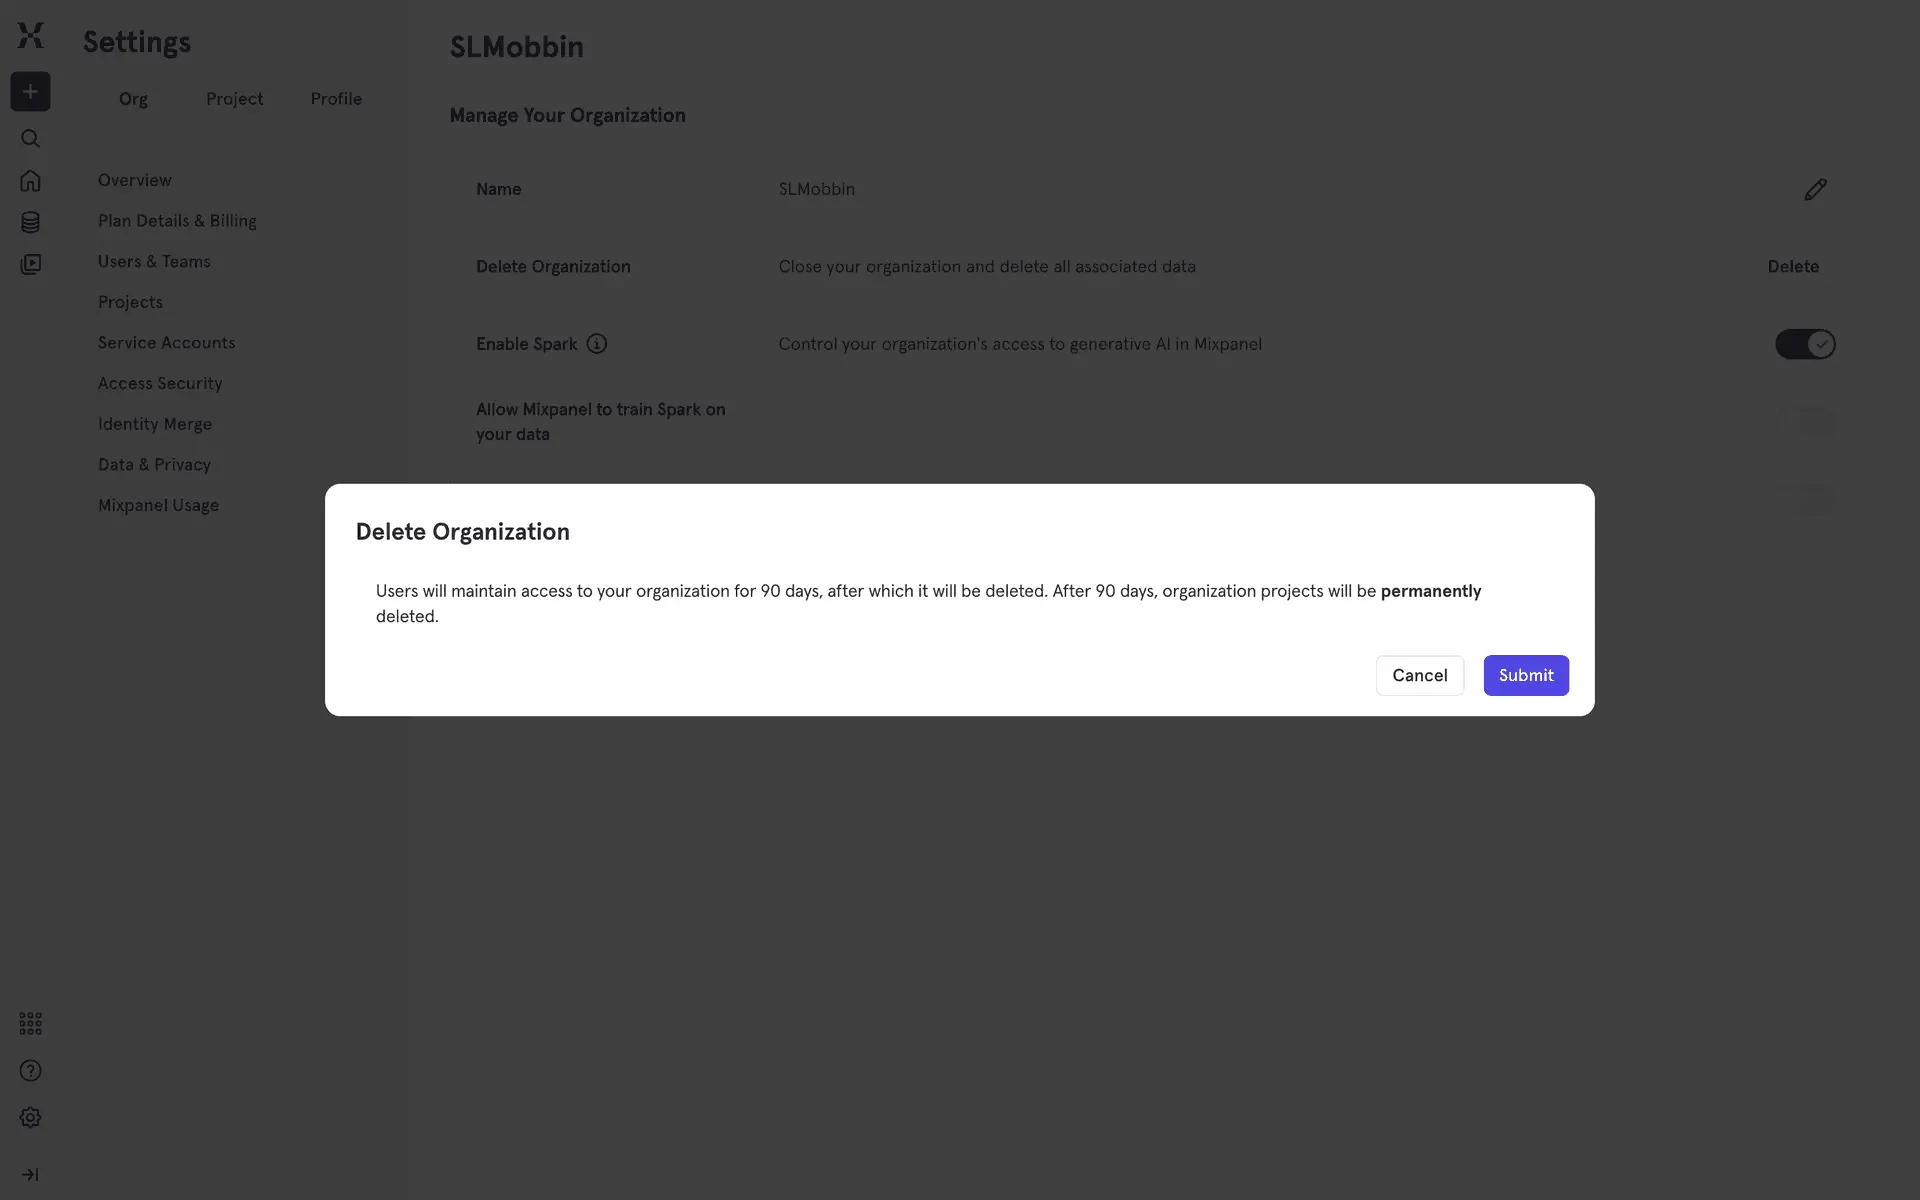Click Submit to delete organization
This screenshot has height=1200, width=1920.
(x=1525, y=676)
